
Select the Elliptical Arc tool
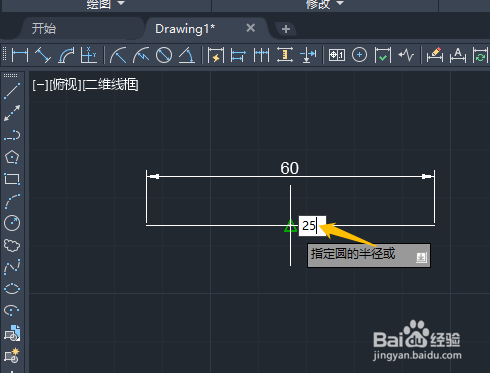12,310
